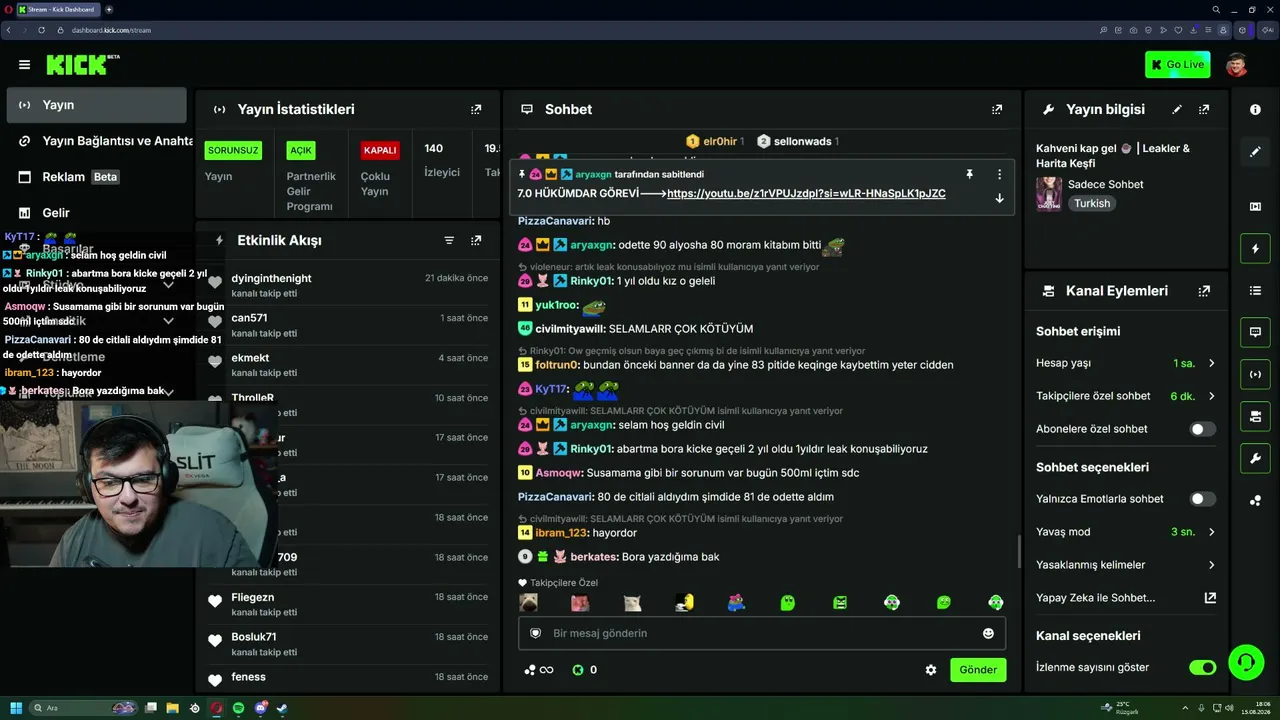
Task: Click the stream category thumbnail
Action: pyautogui.click(x=1049, y=193)
